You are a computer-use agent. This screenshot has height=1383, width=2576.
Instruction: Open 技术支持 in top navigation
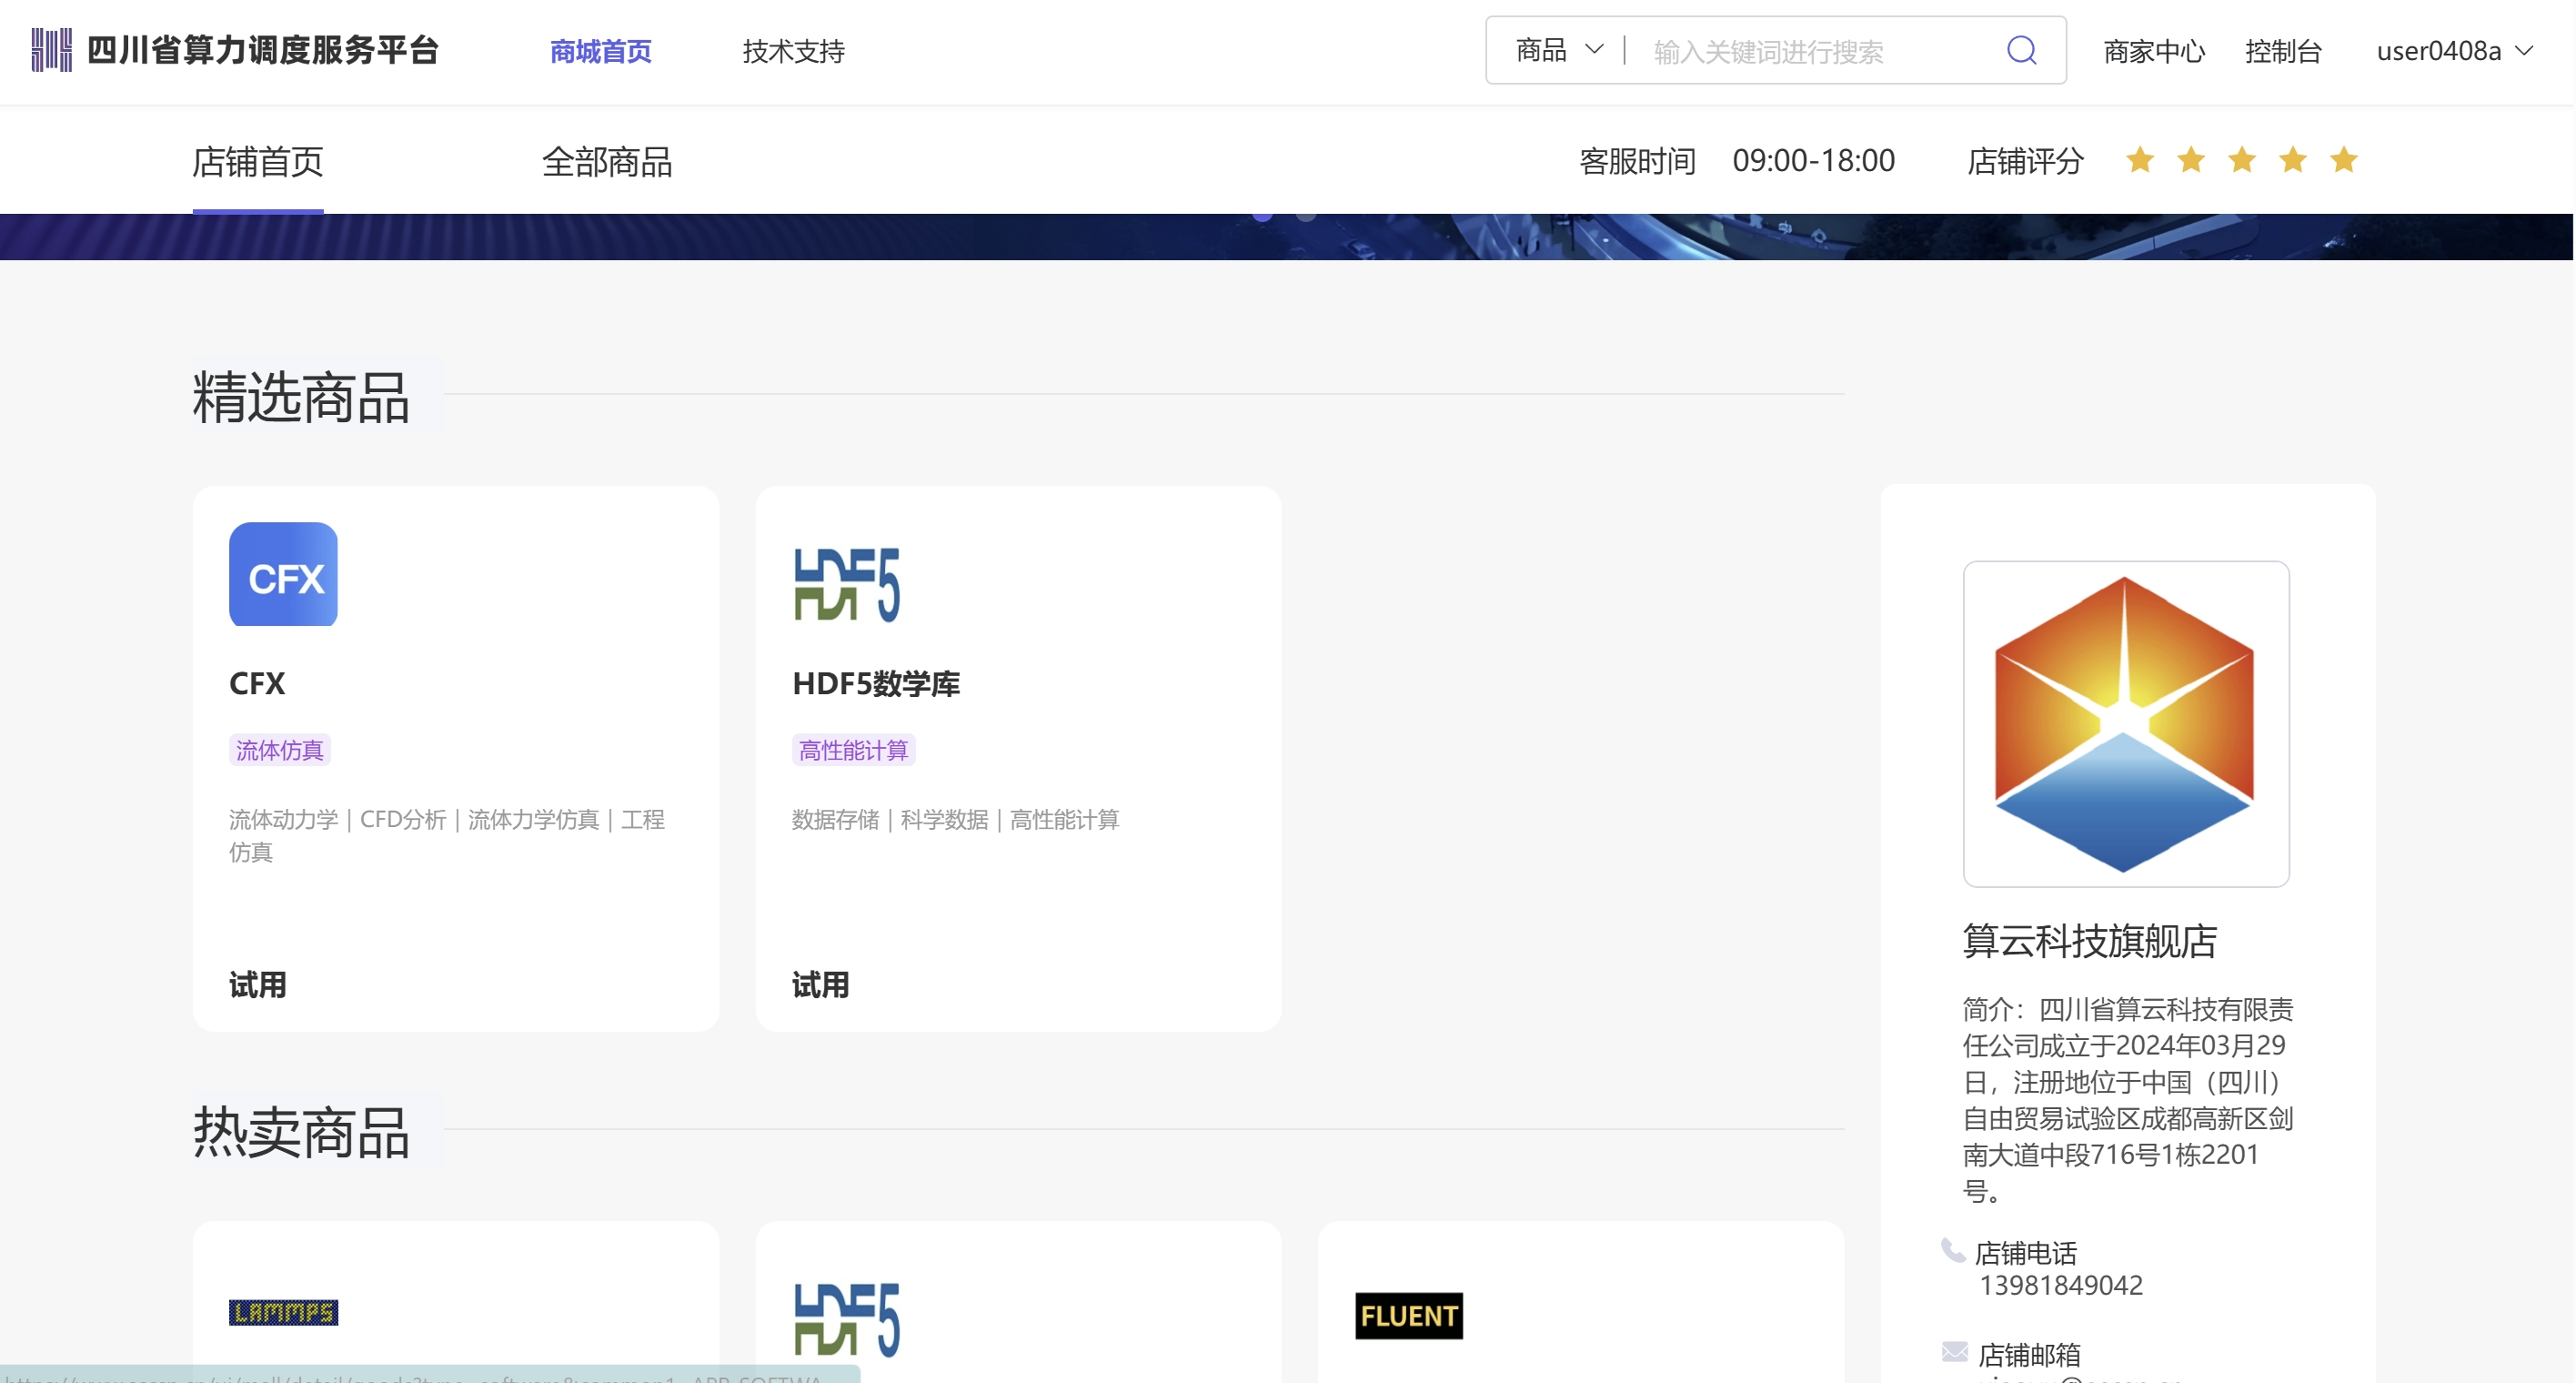793,51
